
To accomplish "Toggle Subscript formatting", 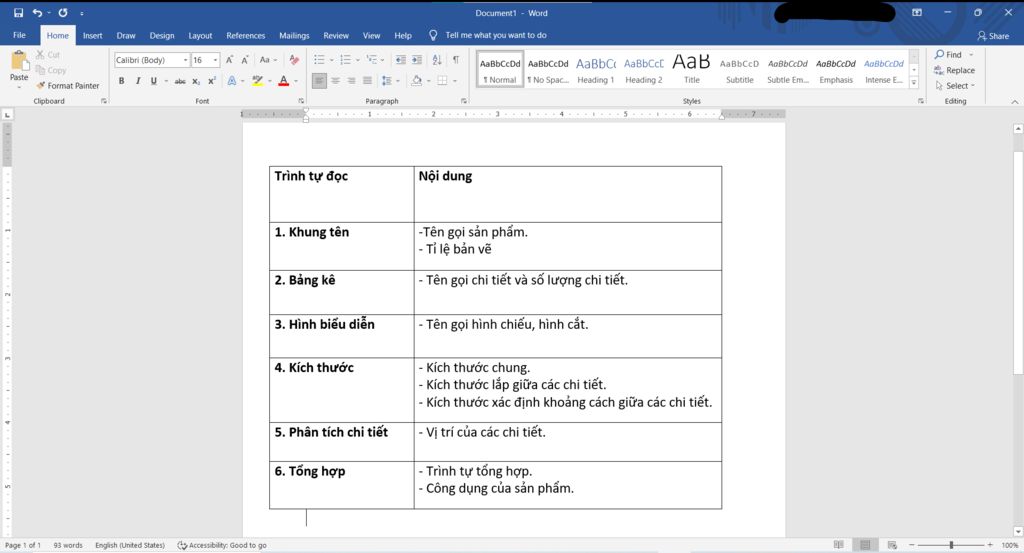I will (196, 81).
